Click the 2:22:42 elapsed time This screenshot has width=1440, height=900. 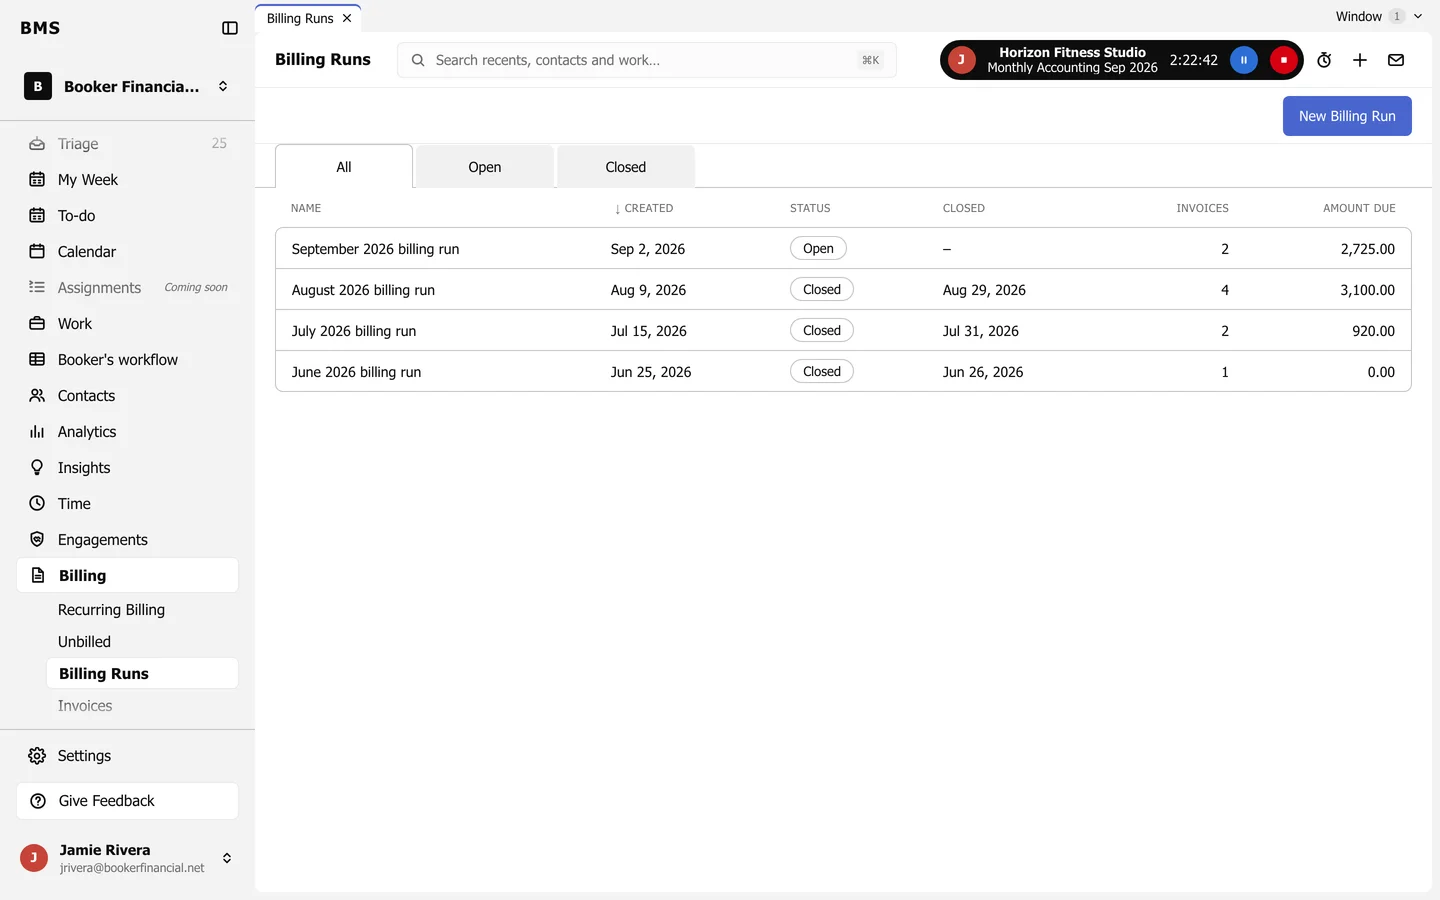1194,60
